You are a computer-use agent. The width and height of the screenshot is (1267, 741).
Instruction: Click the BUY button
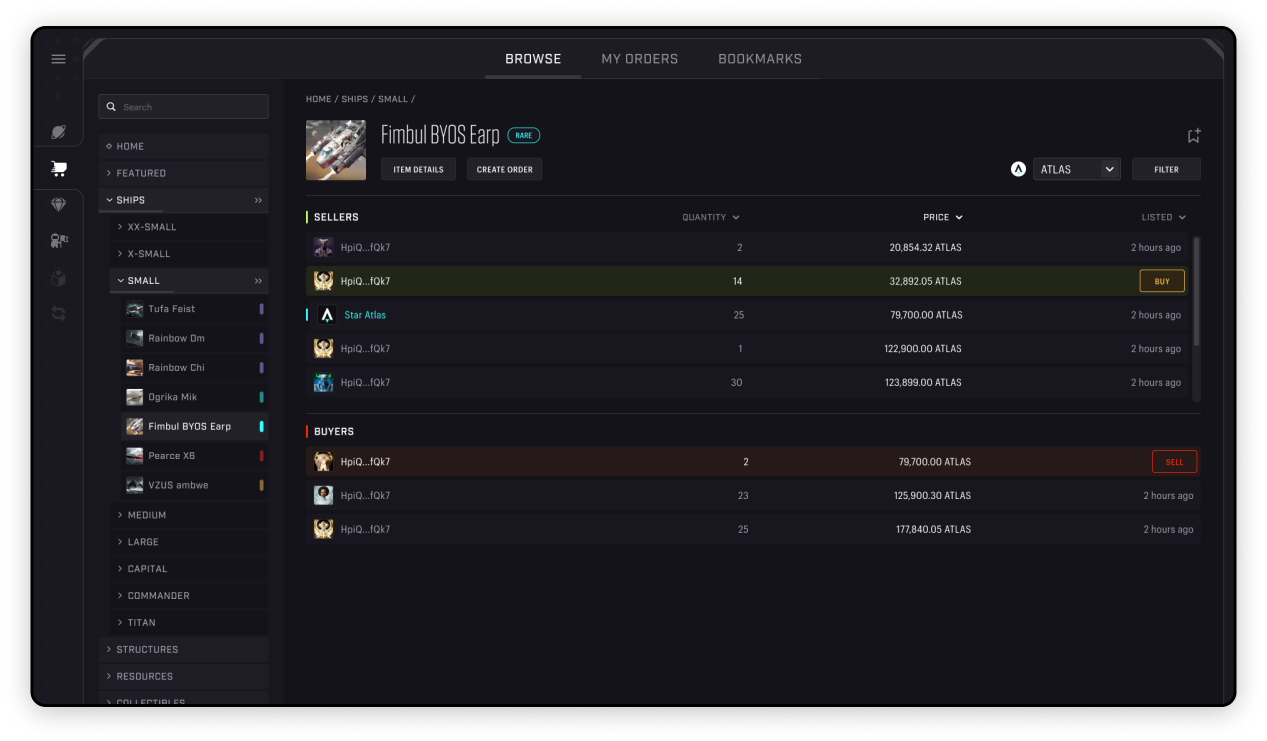pyautogui.click(x=1162, y=281)
